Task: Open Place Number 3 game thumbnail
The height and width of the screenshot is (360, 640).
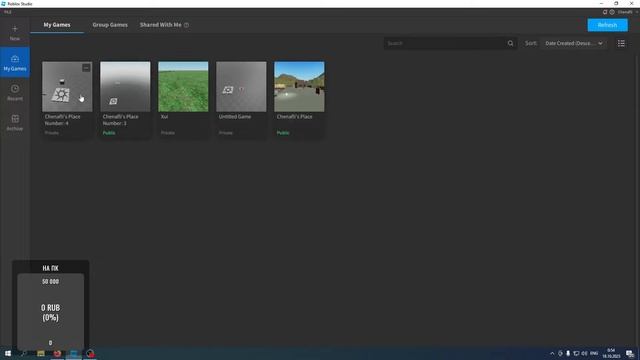Action: [x=125, y=87]
